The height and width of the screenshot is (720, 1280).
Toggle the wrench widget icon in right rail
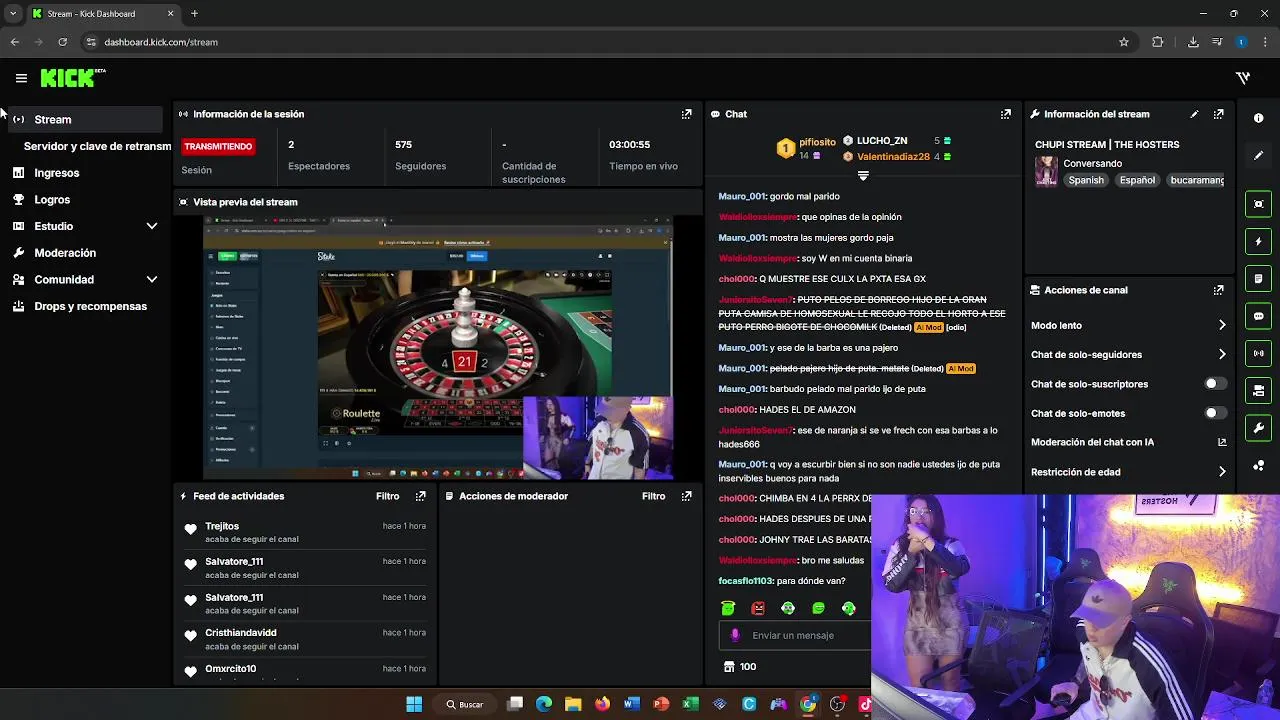(x=1258, y=428)
